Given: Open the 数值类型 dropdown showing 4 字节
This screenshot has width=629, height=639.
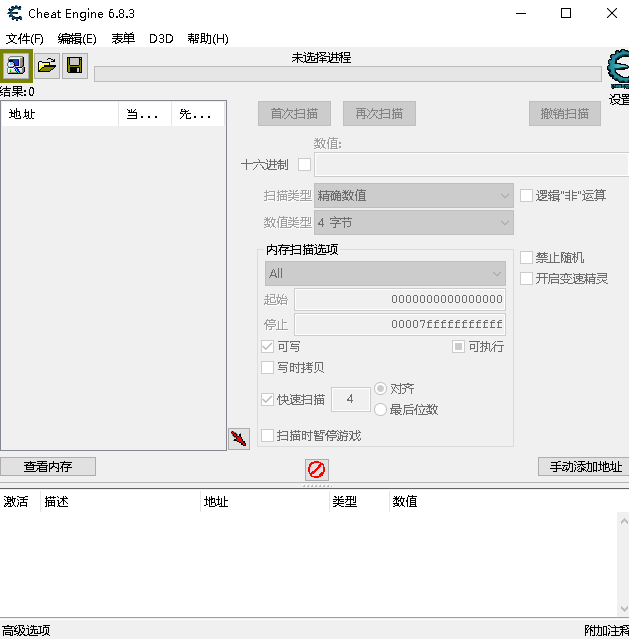Looking at the screenshot, I should [x=414, y=223].
